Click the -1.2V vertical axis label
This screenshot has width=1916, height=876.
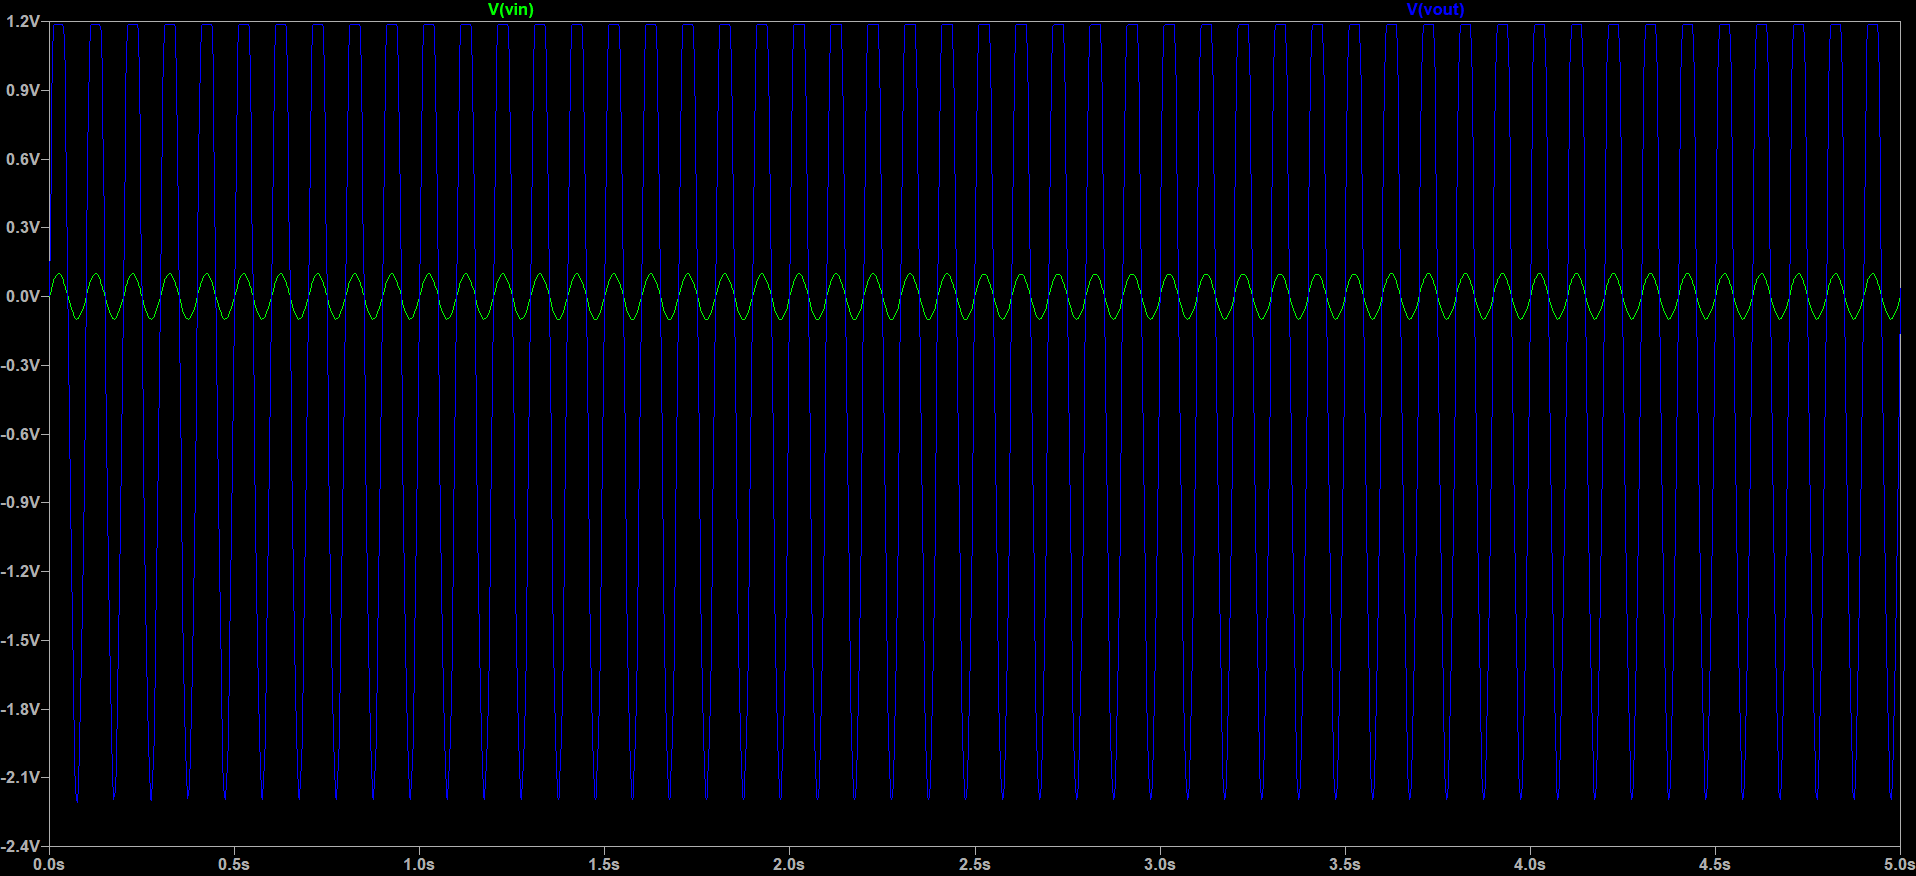(x=21, y=571)
